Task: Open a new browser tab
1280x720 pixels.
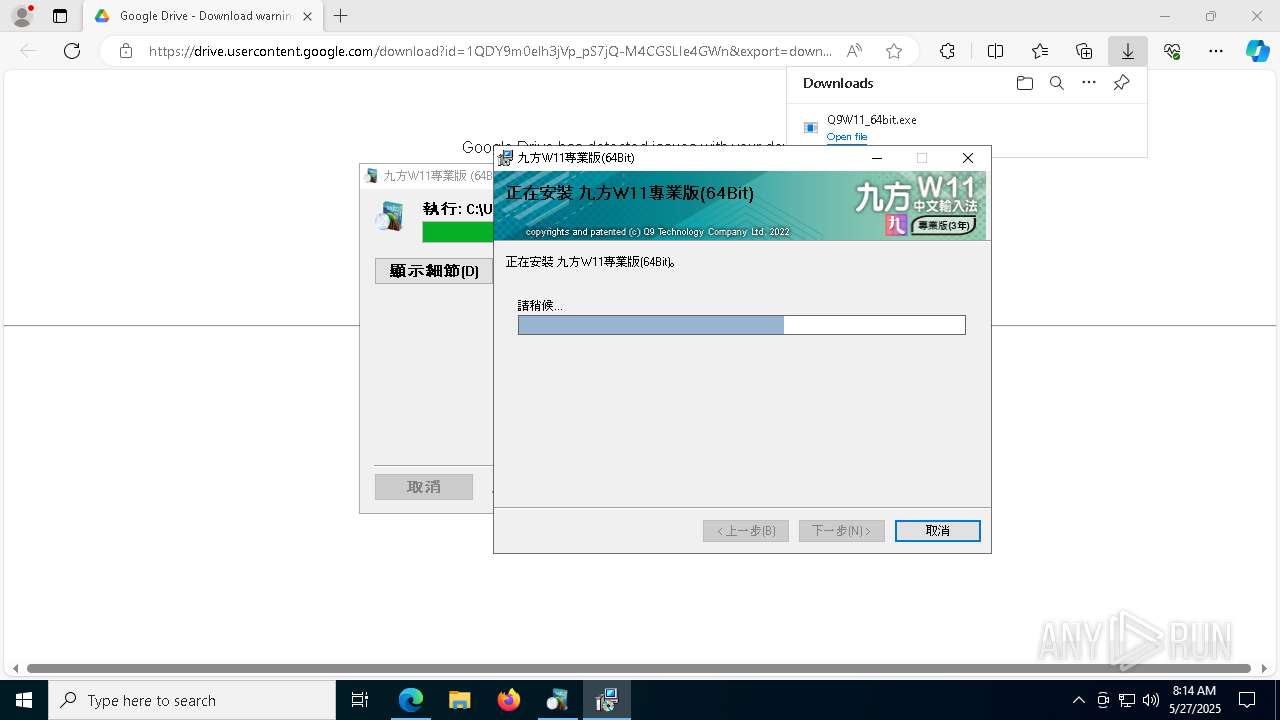Action: pos(341,16)
